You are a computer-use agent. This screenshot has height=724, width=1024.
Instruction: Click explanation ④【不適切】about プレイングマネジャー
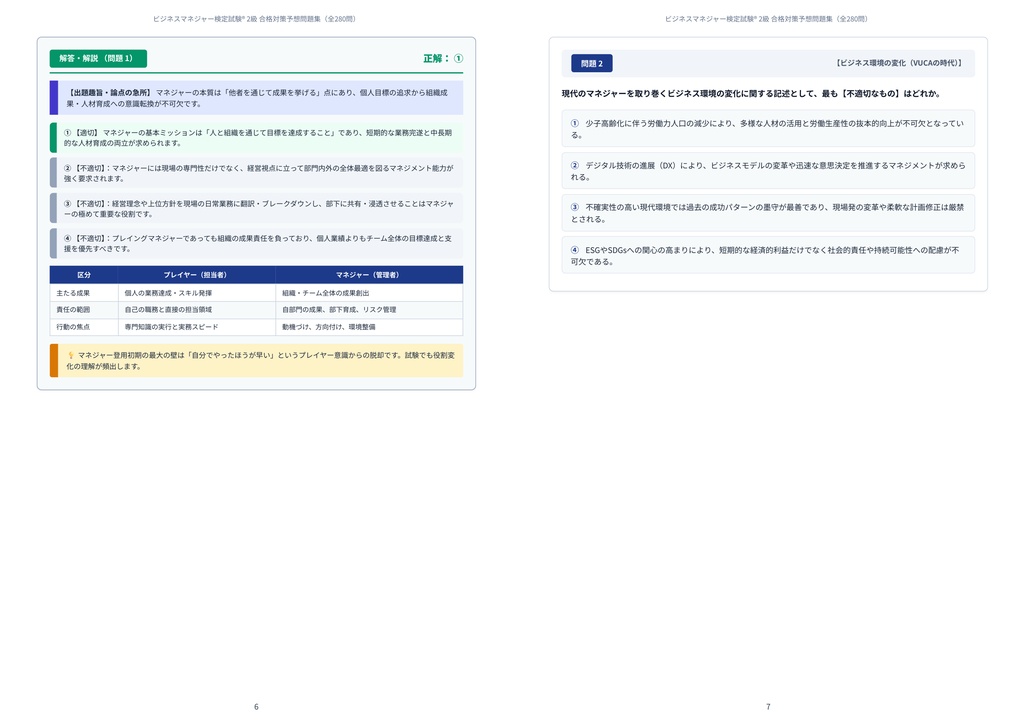(x=256, y=244)
